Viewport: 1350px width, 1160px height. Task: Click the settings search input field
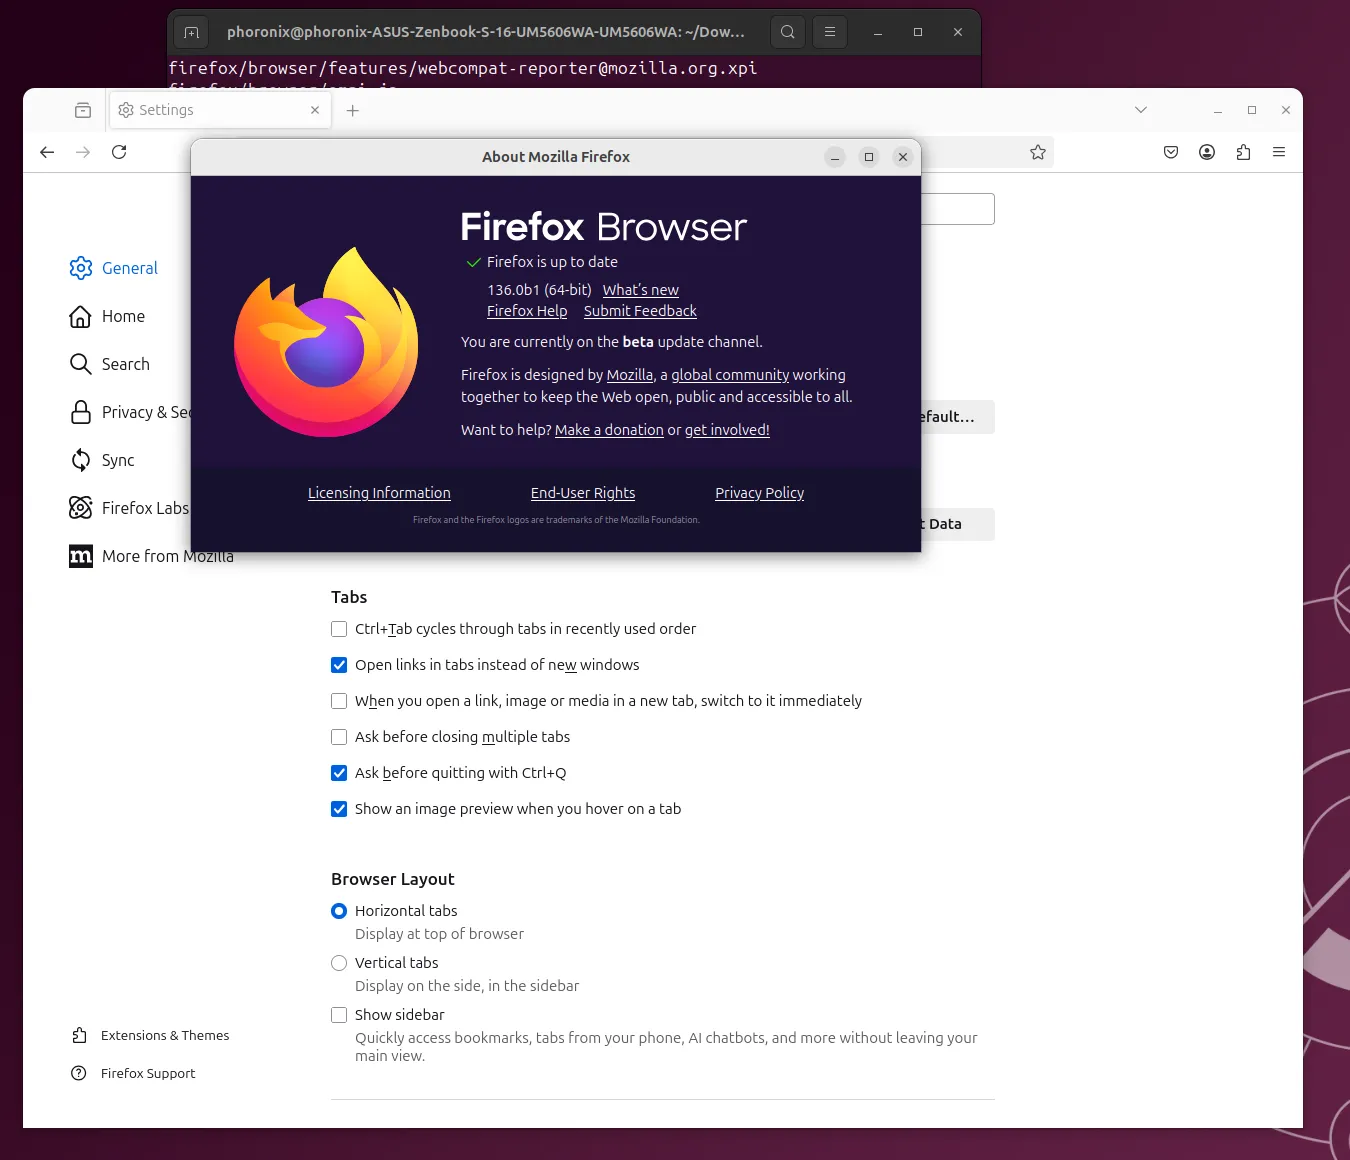pyautogui.click(x=958, y=209)
